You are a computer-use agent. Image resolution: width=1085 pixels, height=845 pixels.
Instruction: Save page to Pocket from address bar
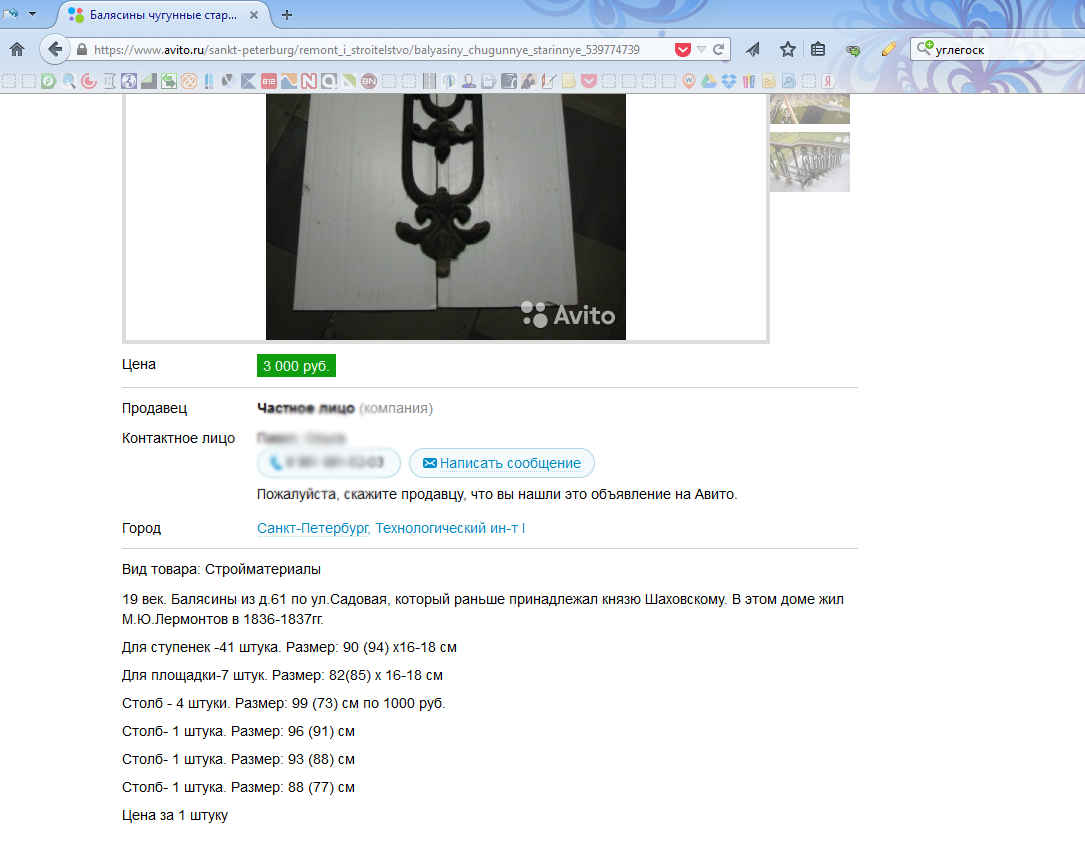[682, 50]
